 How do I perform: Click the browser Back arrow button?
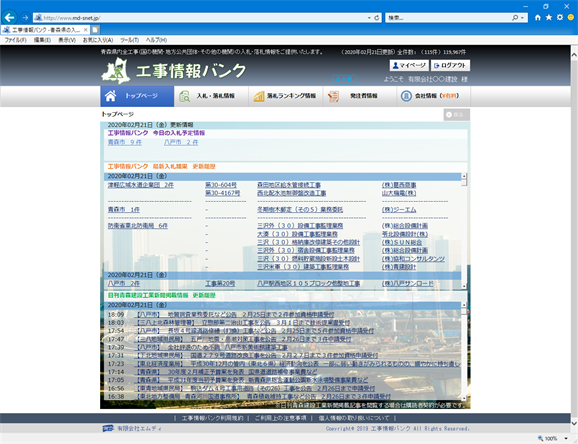(10, 17)
